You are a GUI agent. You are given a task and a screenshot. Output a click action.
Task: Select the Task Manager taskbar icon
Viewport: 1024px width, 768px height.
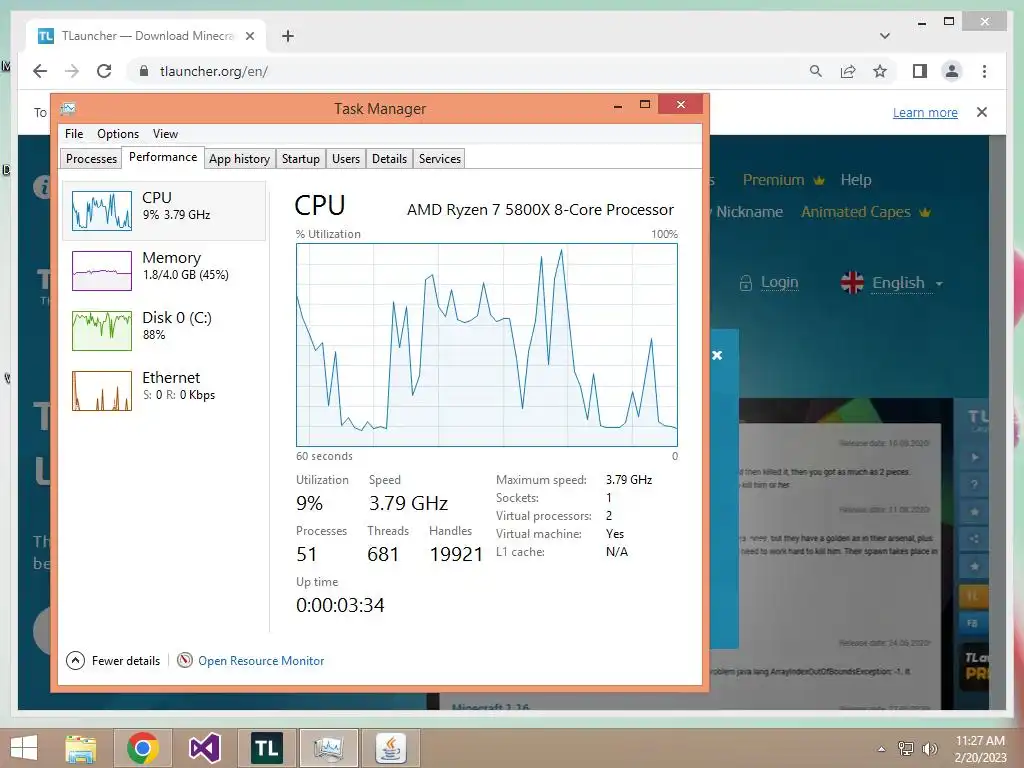point(328,748)
